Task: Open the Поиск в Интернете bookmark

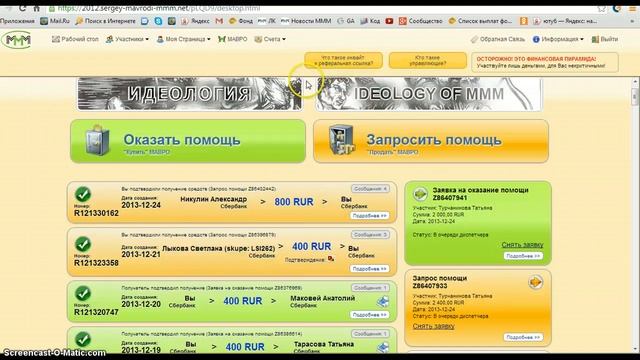Action: click(105, 21)
